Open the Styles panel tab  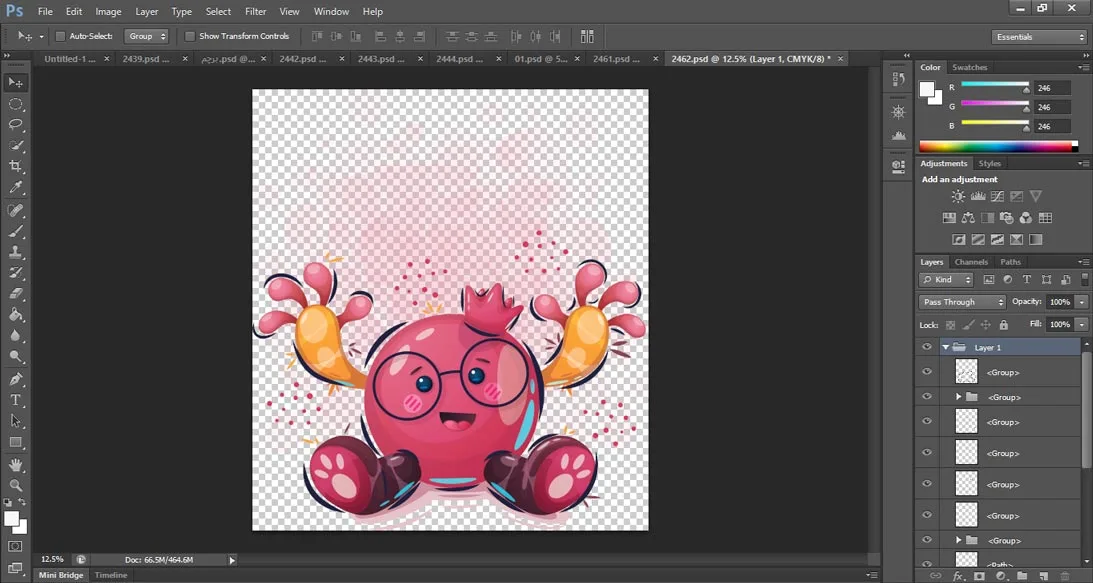(x=989, y=164)
